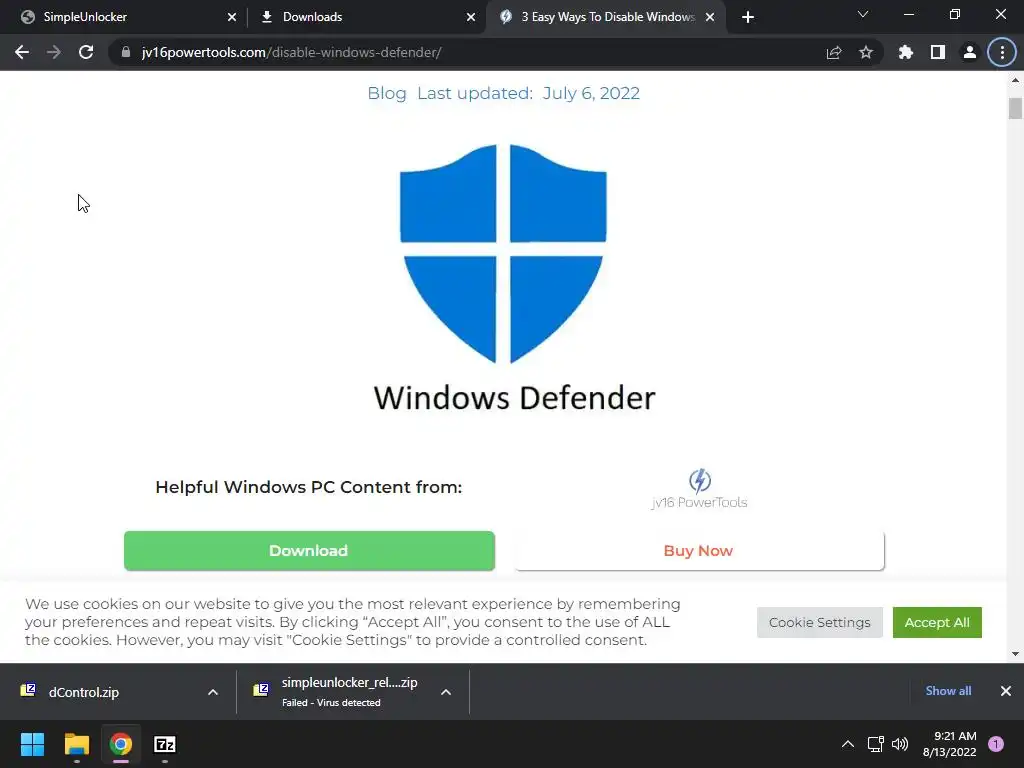Open notification center badge
Viewport: 1024px width, 768px height.
996,744
